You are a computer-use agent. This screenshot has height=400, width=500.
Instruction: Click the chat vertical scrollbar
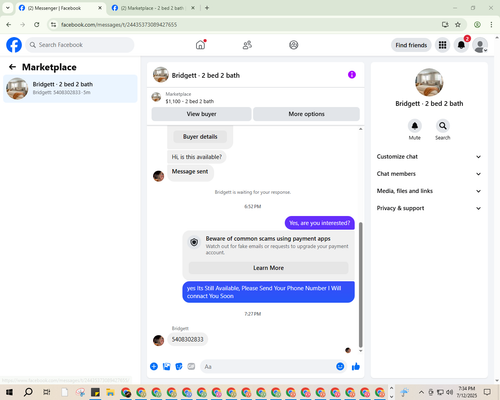[x=360, y=284]
